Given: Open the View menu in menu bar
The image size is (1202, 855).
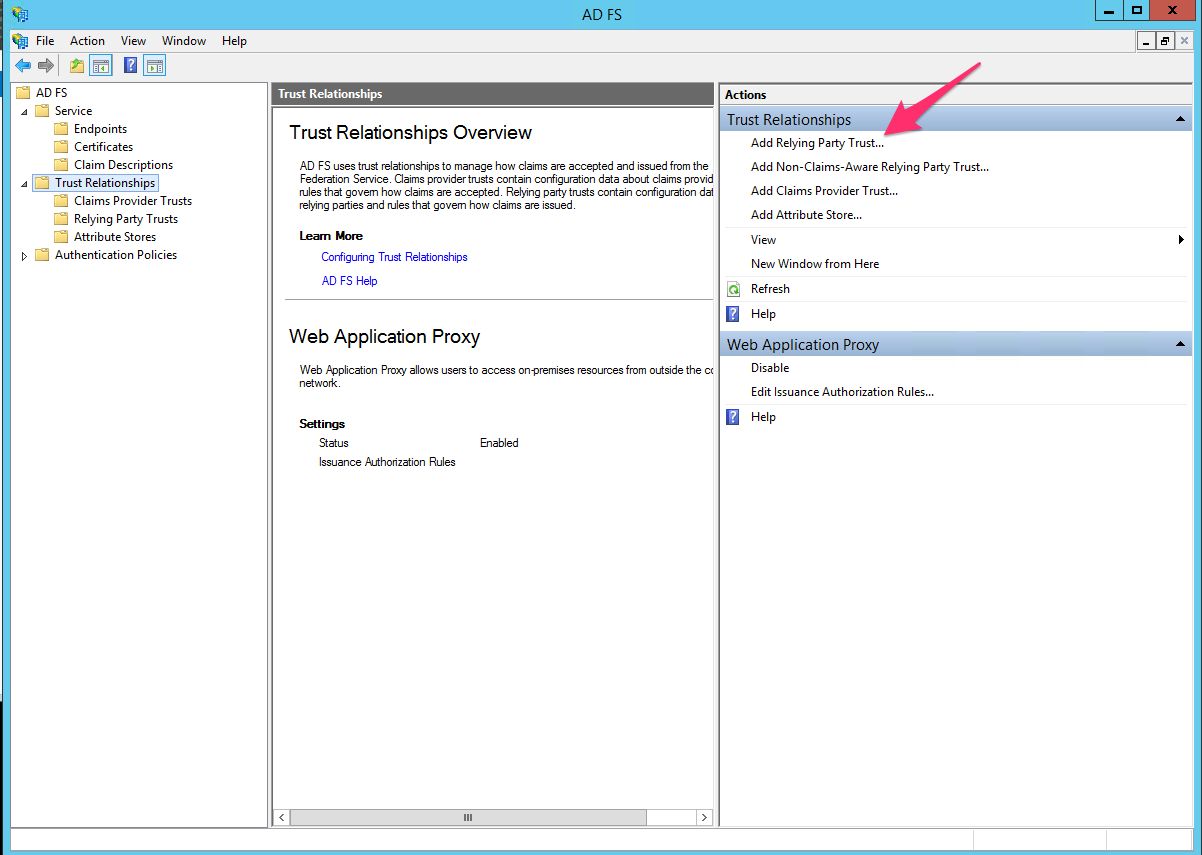Looking at the screenshot, I should coord(133,41).
